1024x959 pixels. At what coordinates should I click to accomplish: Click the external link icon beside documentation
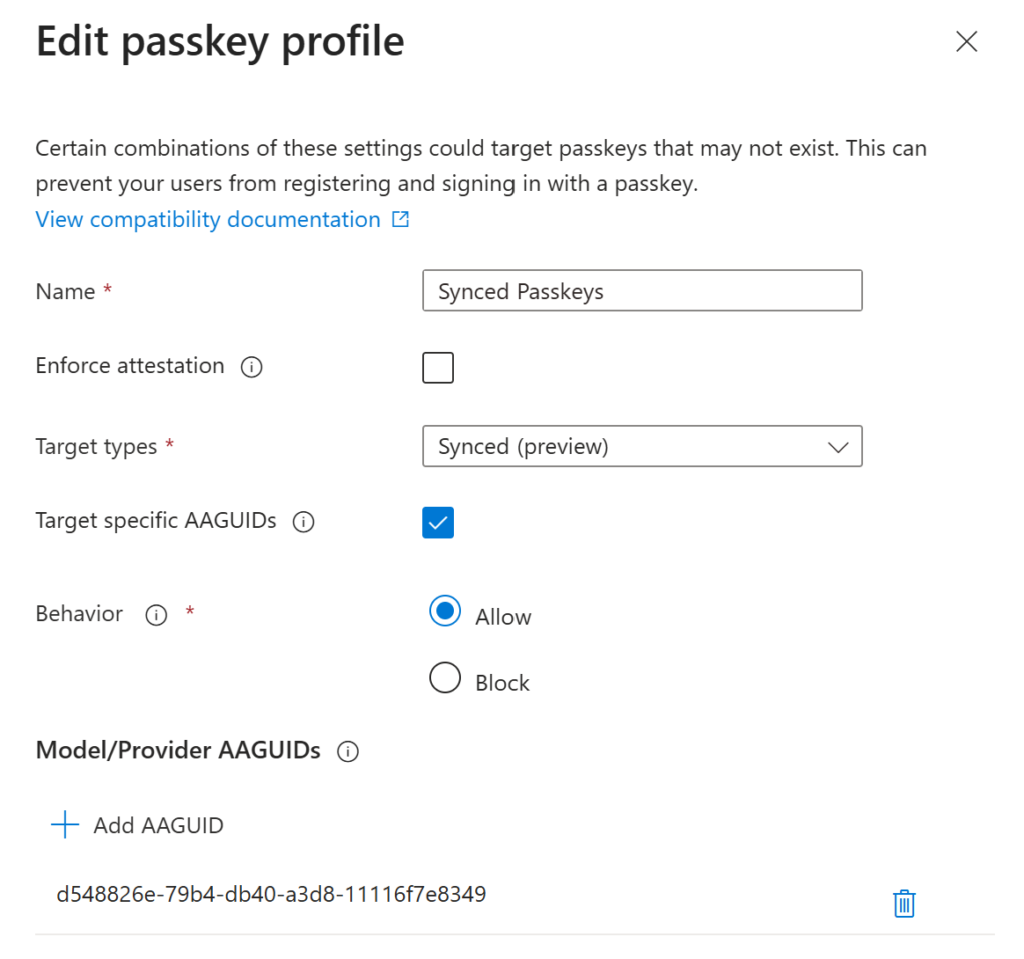pos(401,220)
